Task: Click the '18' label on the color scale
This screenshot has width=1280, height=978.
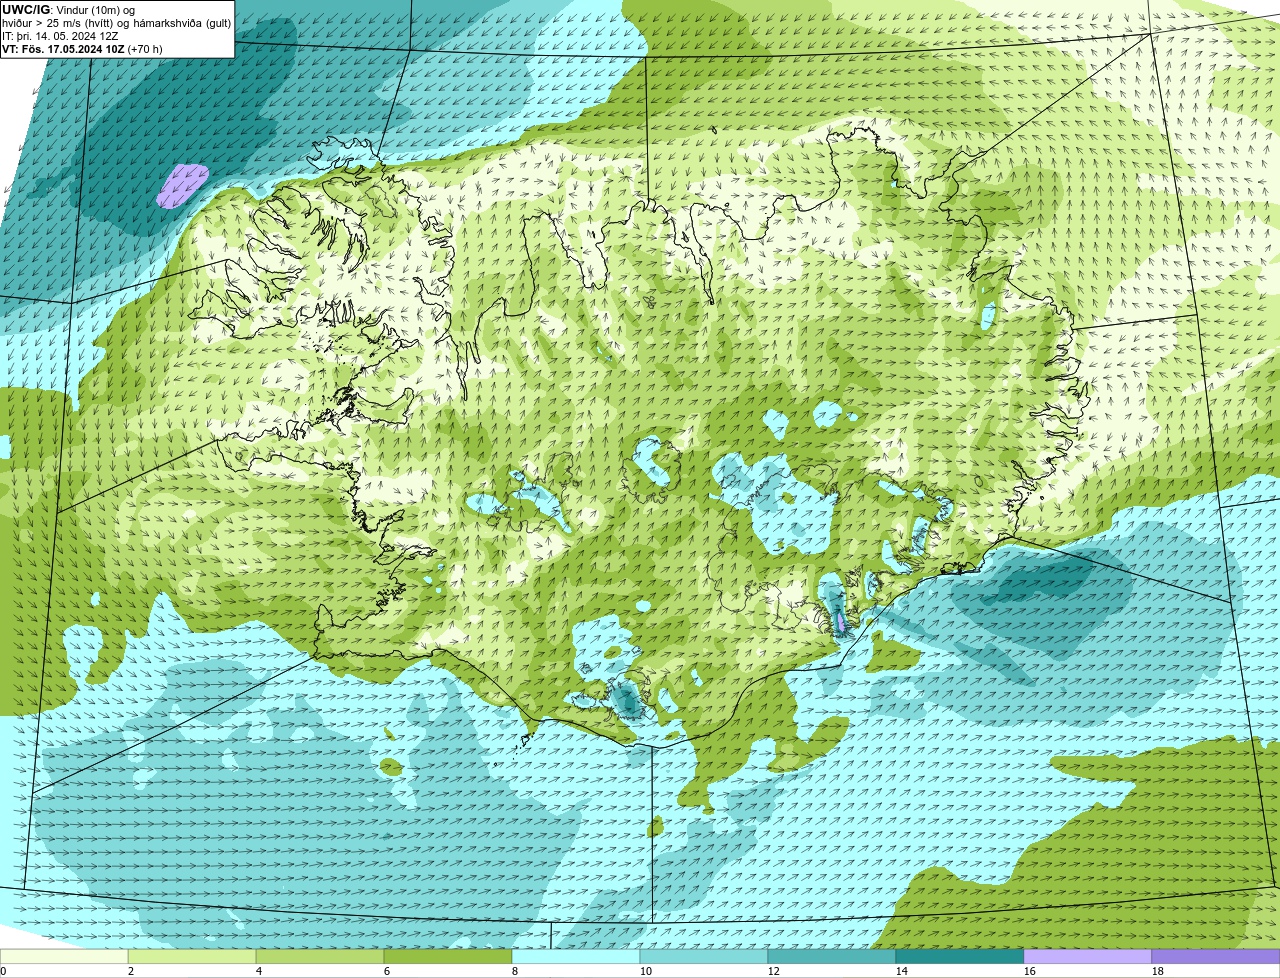Action: (x=1158, y=971)
